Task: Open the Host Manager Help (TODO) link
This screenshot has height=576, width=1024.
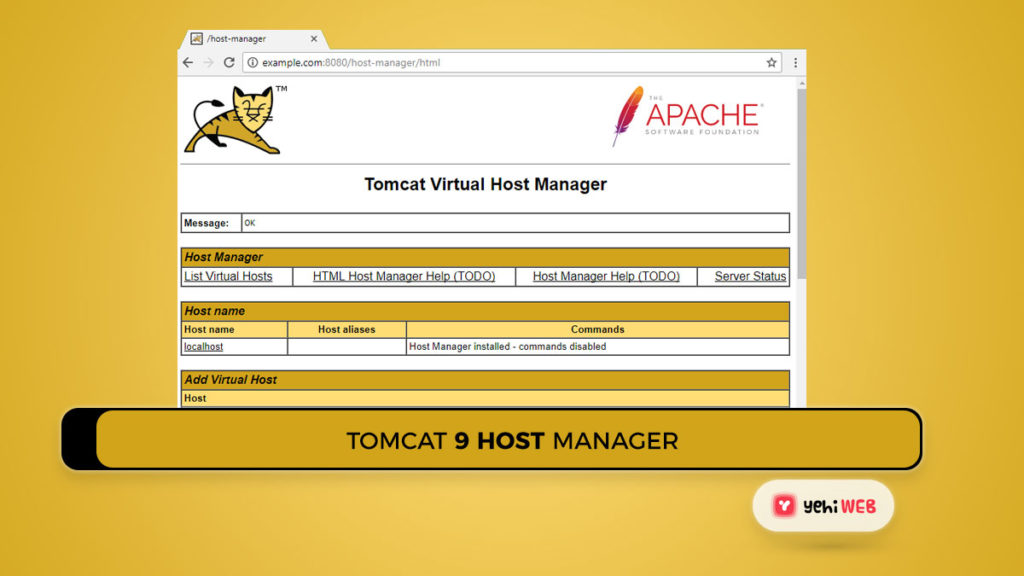Action: [606, 277]
